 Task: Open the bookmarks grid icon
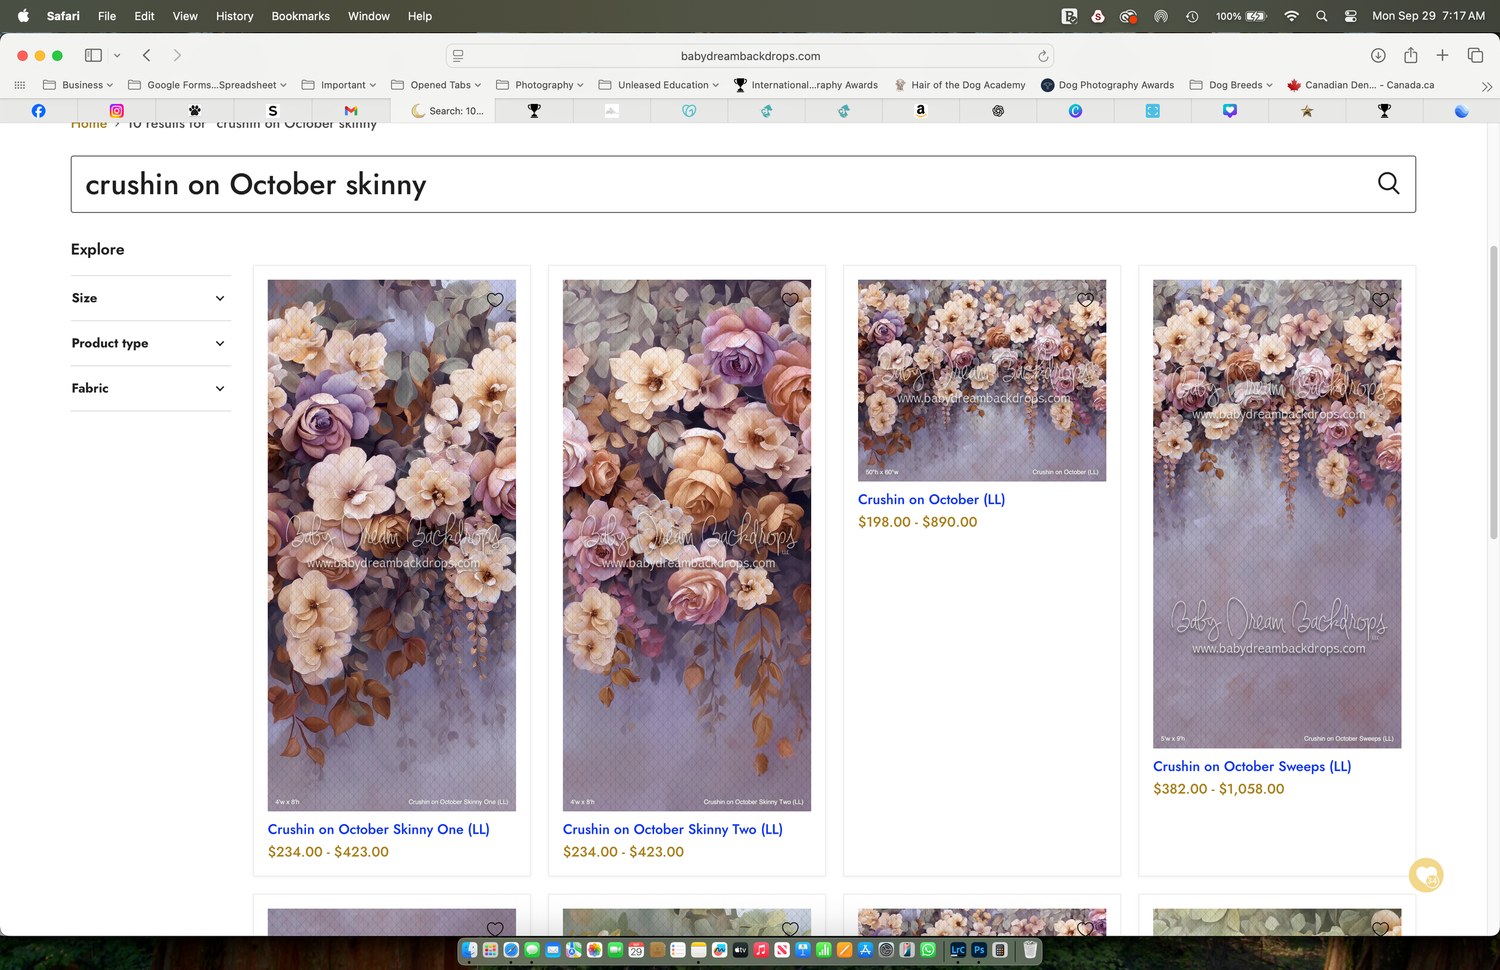(19, 85)
